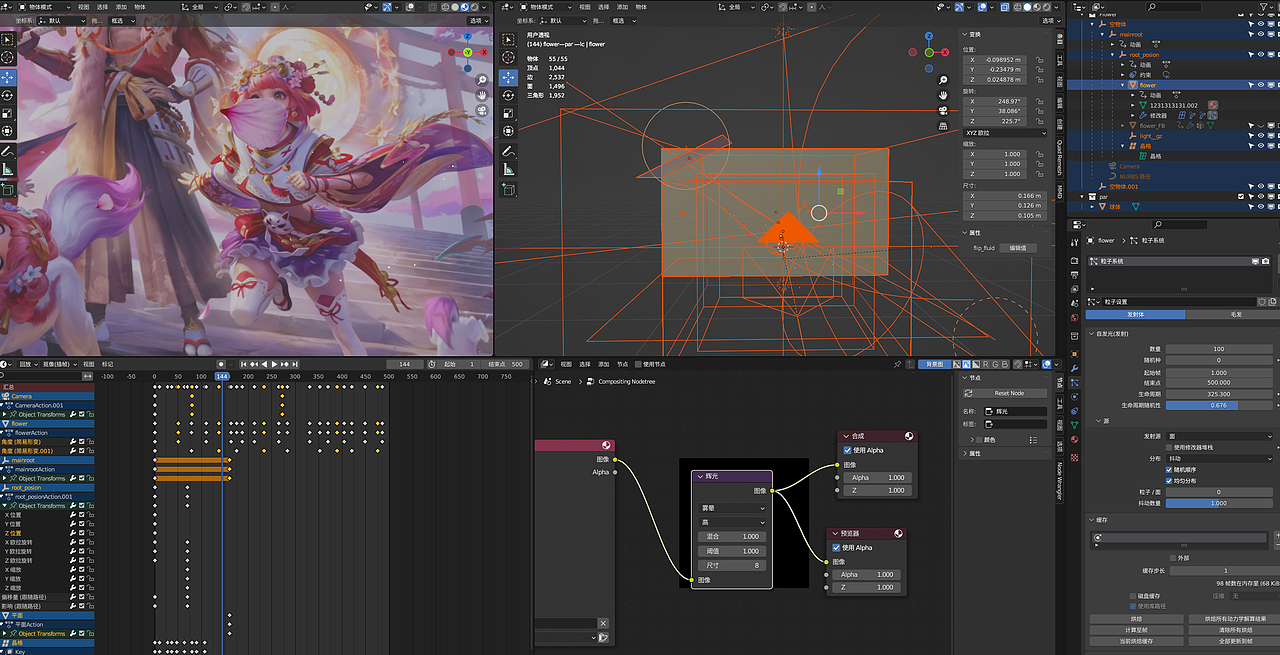
Task: Click the 清除所有烘焙 button
Action: tap(1234, 630)
